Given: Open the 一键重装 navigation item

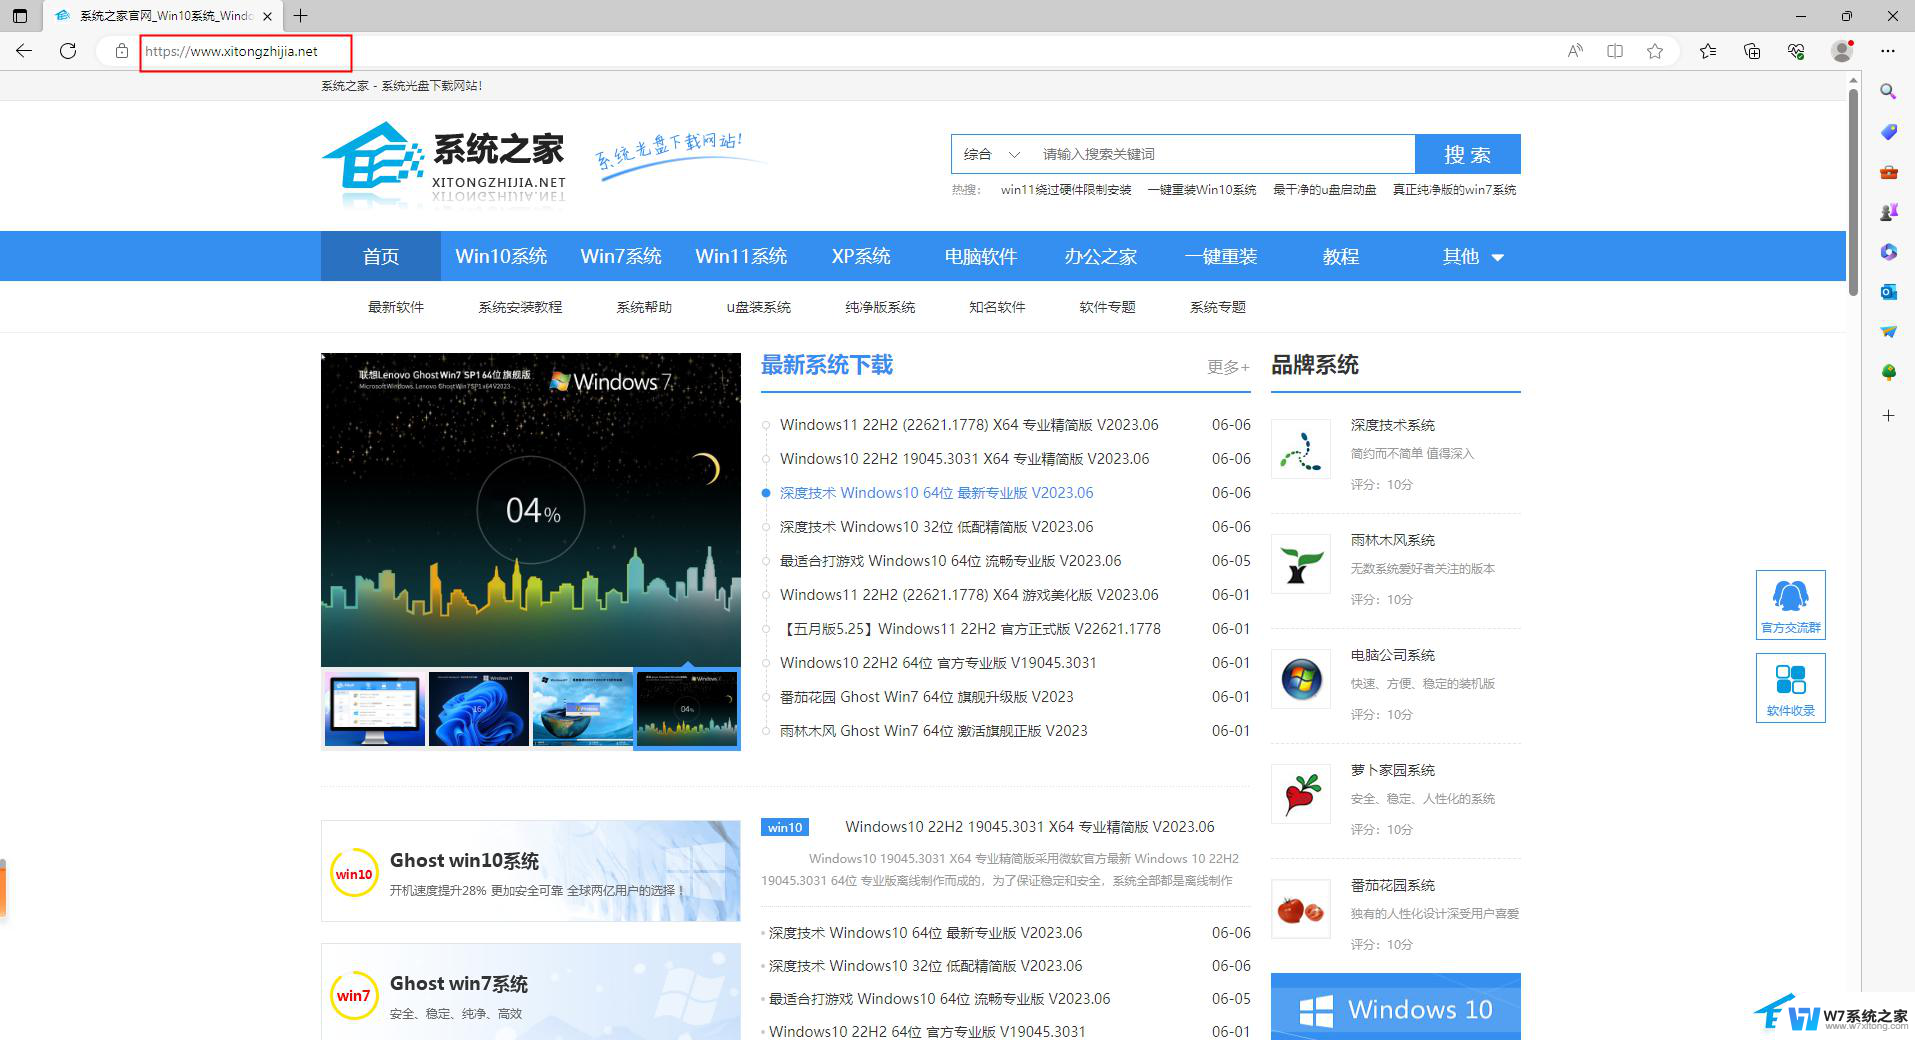Looking at the screenshot, I should click(1221, 256).
